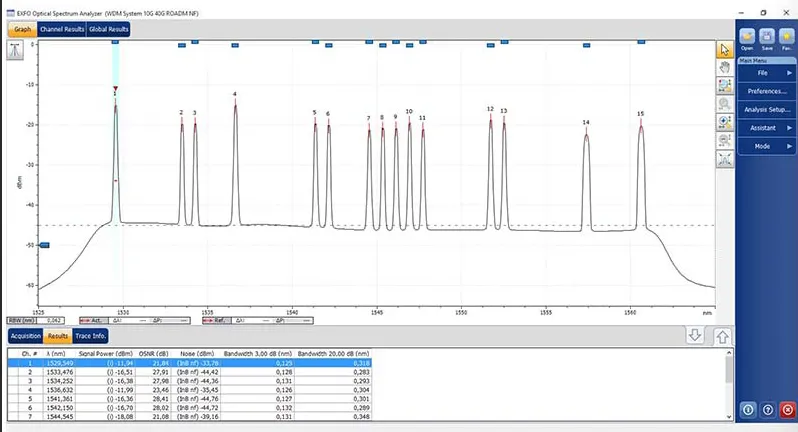This screenshot has height=432, width=798.
Task: Expand the Assistant submenu
Action: [x=766, y=128]
